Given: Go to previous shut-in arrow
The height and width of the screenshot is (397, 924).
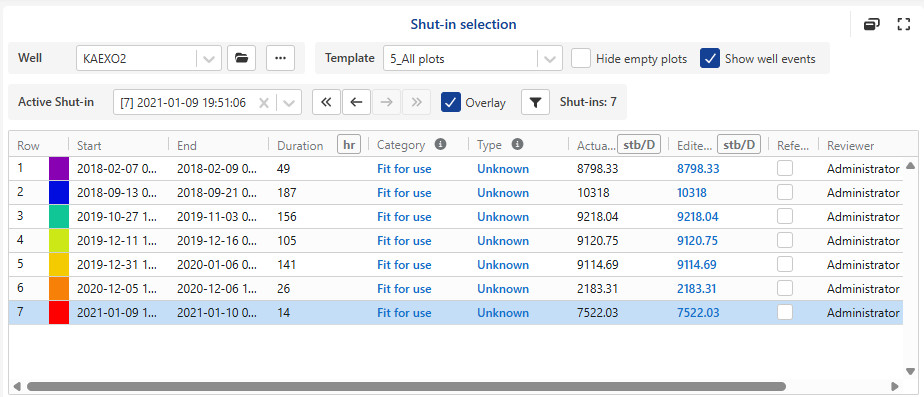Looking at the screenshot, I should [356, 102].
